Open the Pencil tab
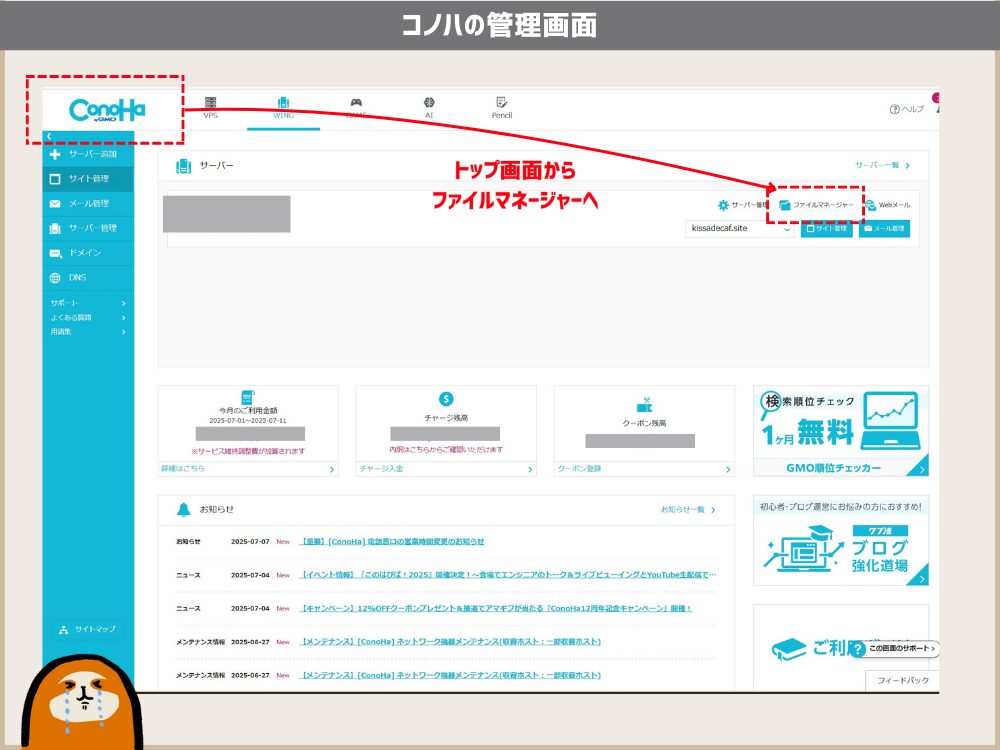The height and width of the screenshot is (750, 1000). point(502,108)
